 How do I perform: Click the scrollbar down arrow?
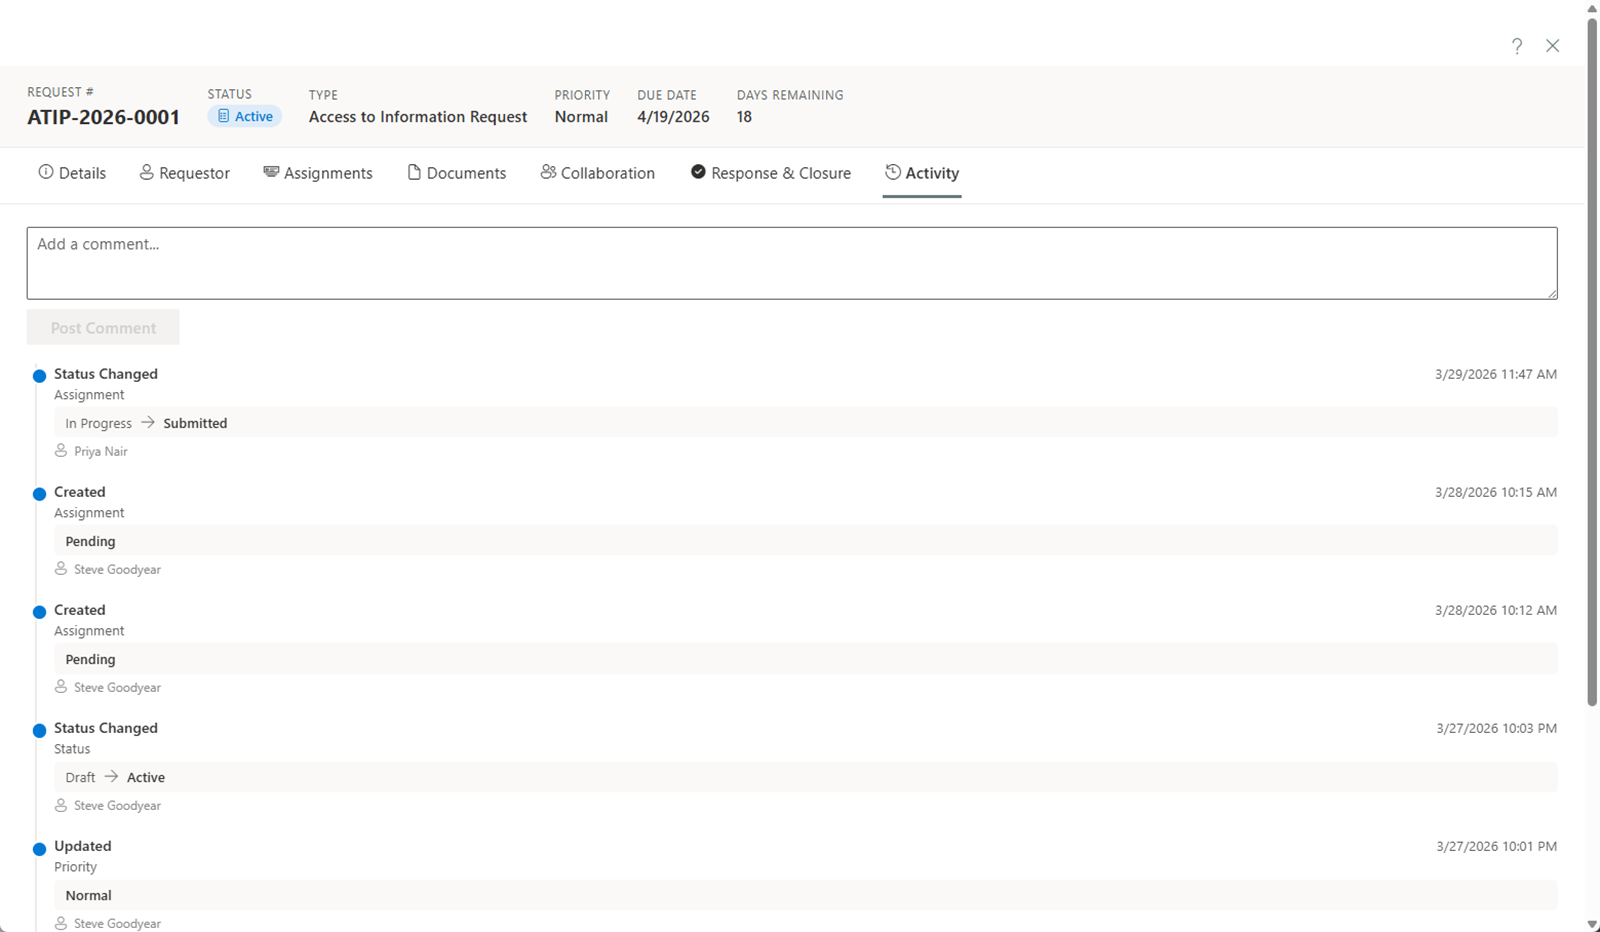tap(1592, 924)
